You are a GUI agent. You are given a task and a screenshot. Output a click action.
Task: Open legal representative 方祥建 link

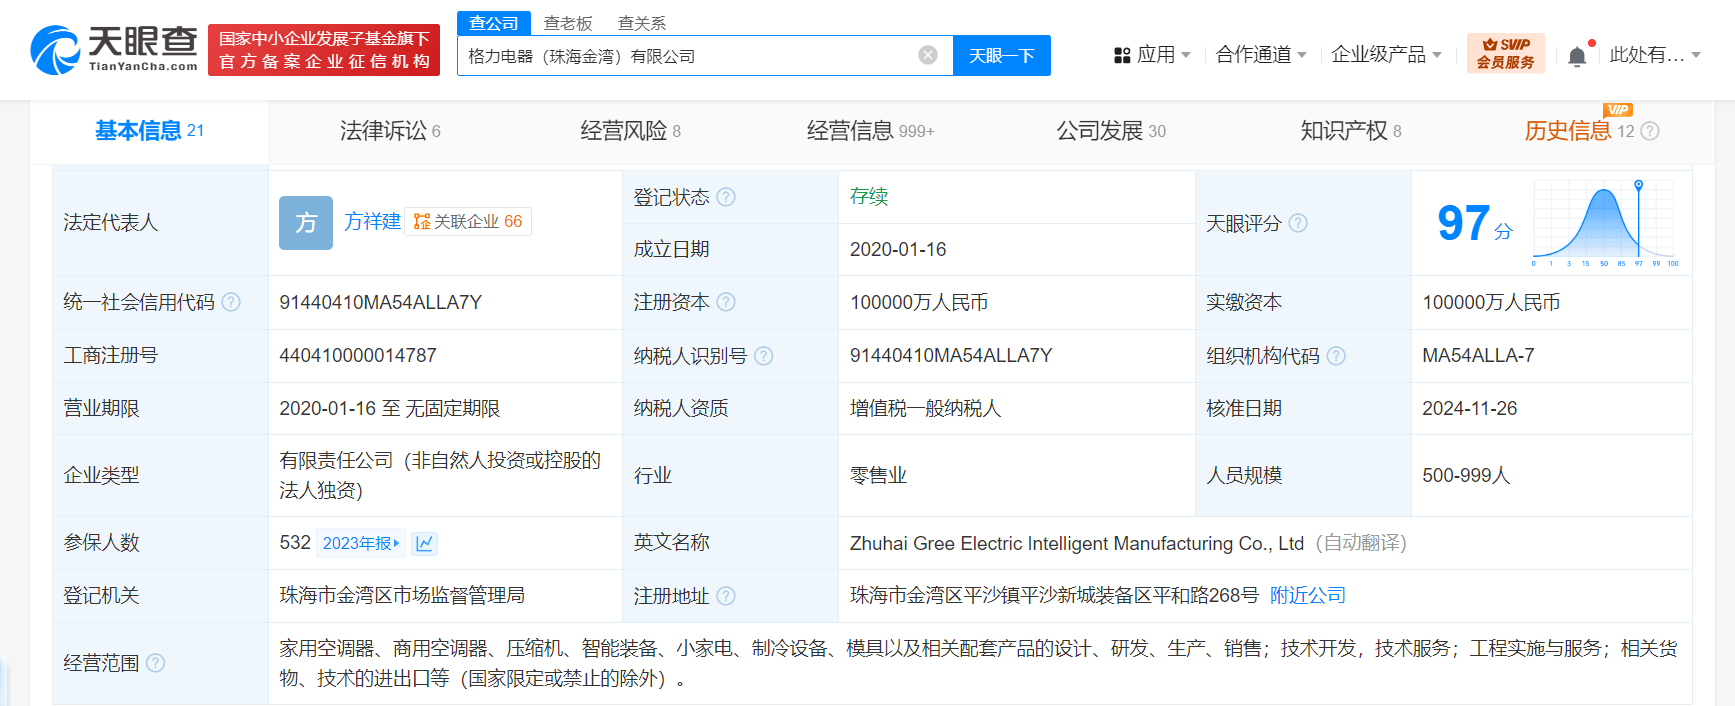[372, 222]
